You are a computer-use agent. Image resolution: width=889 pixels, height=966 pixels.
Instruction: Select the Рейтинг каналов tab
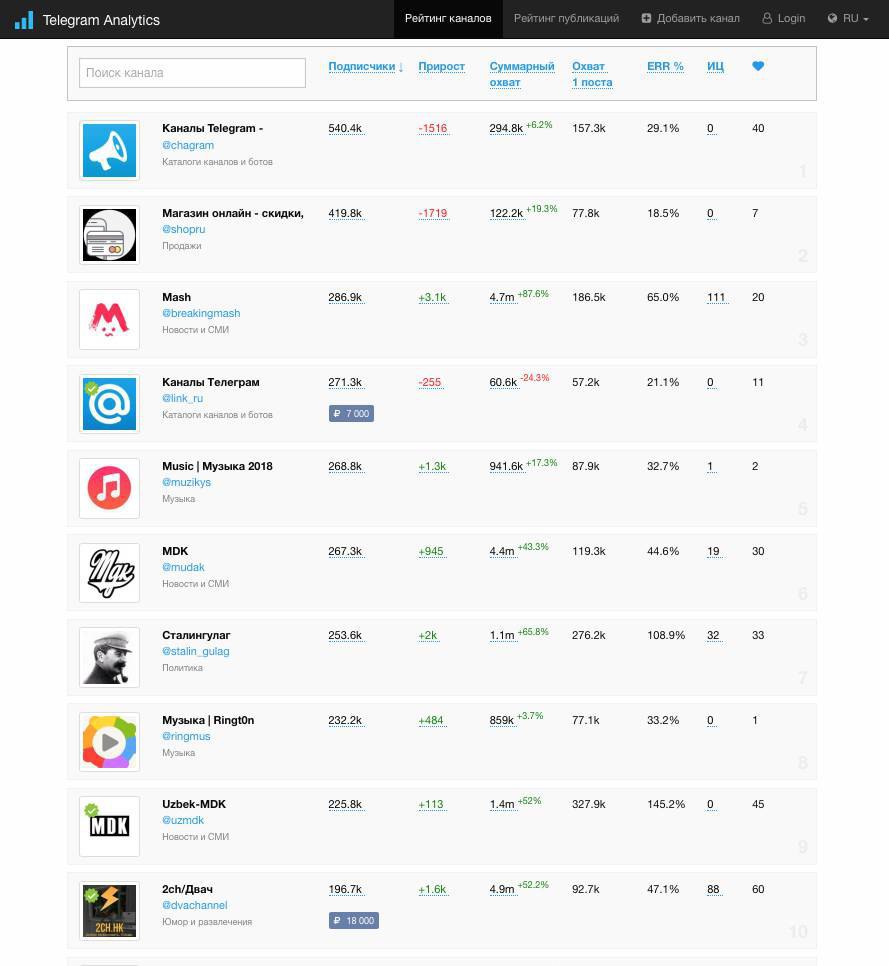tap(448, 18)
